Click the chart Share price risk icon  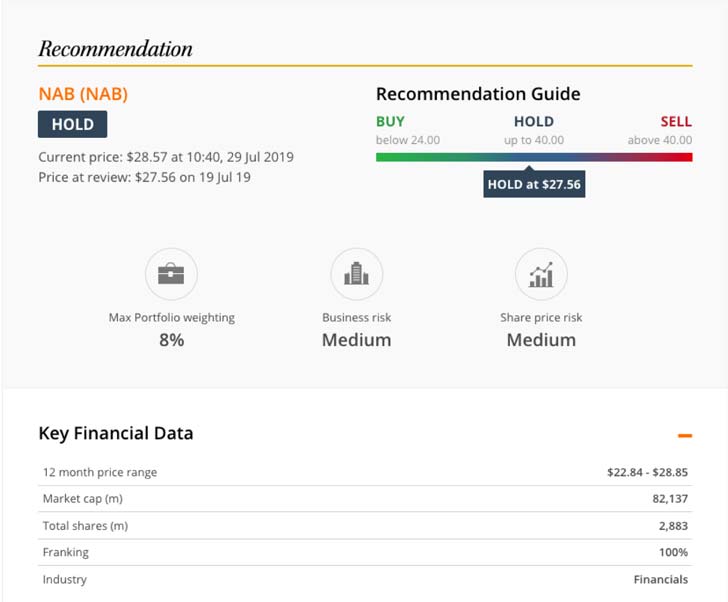(x=541, y=274)
